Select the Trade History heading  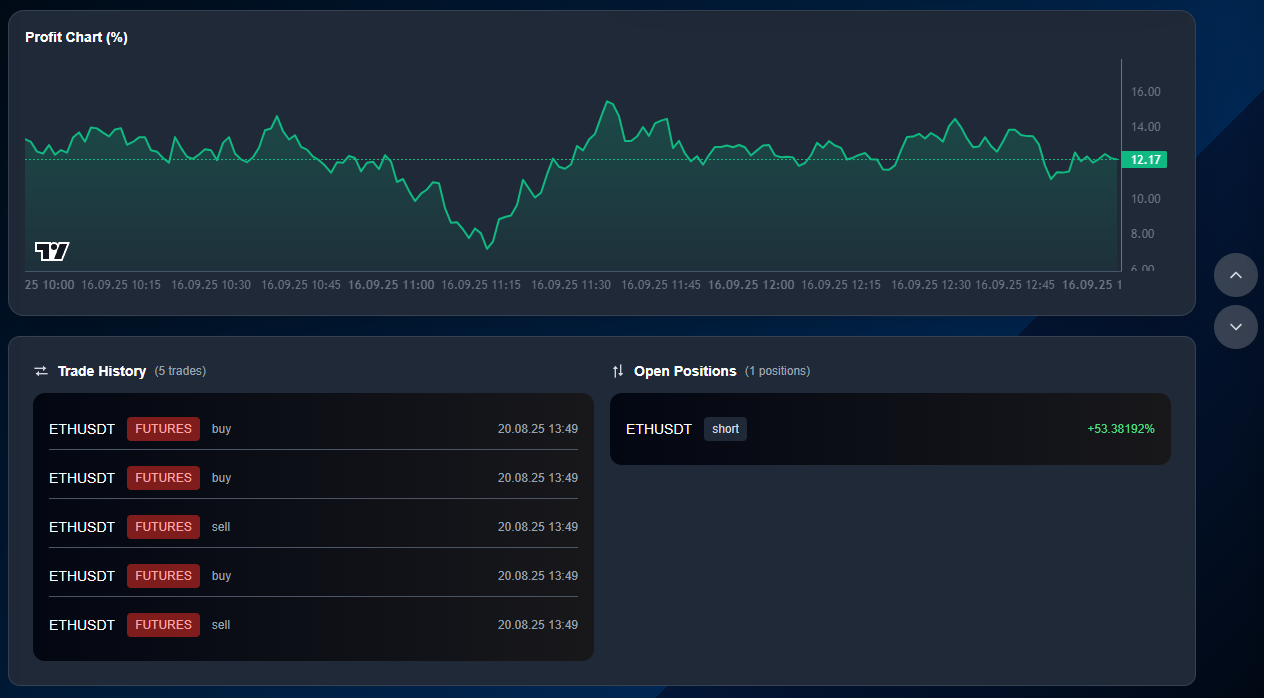pyautogui.click(x=102, y=371)
